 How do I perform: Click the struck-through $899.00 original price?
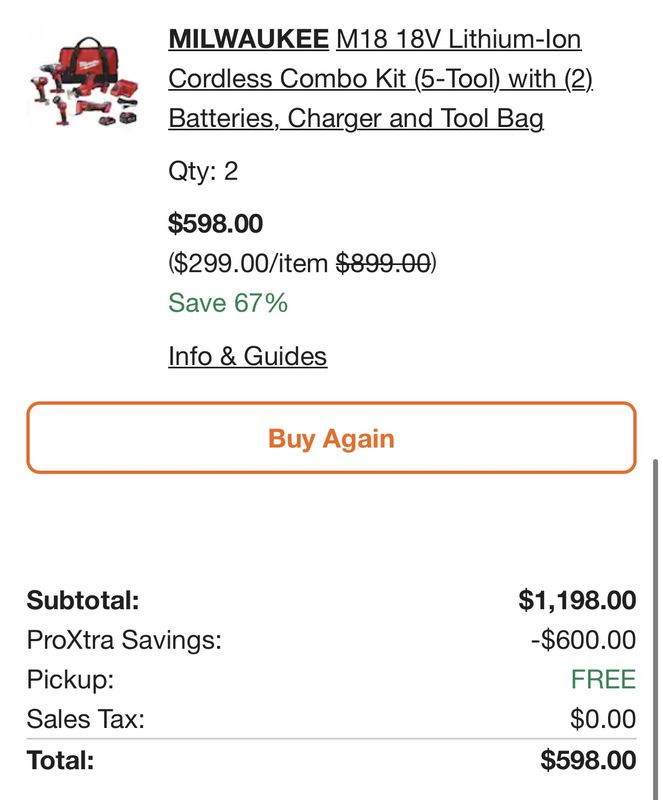pos(383,263)
